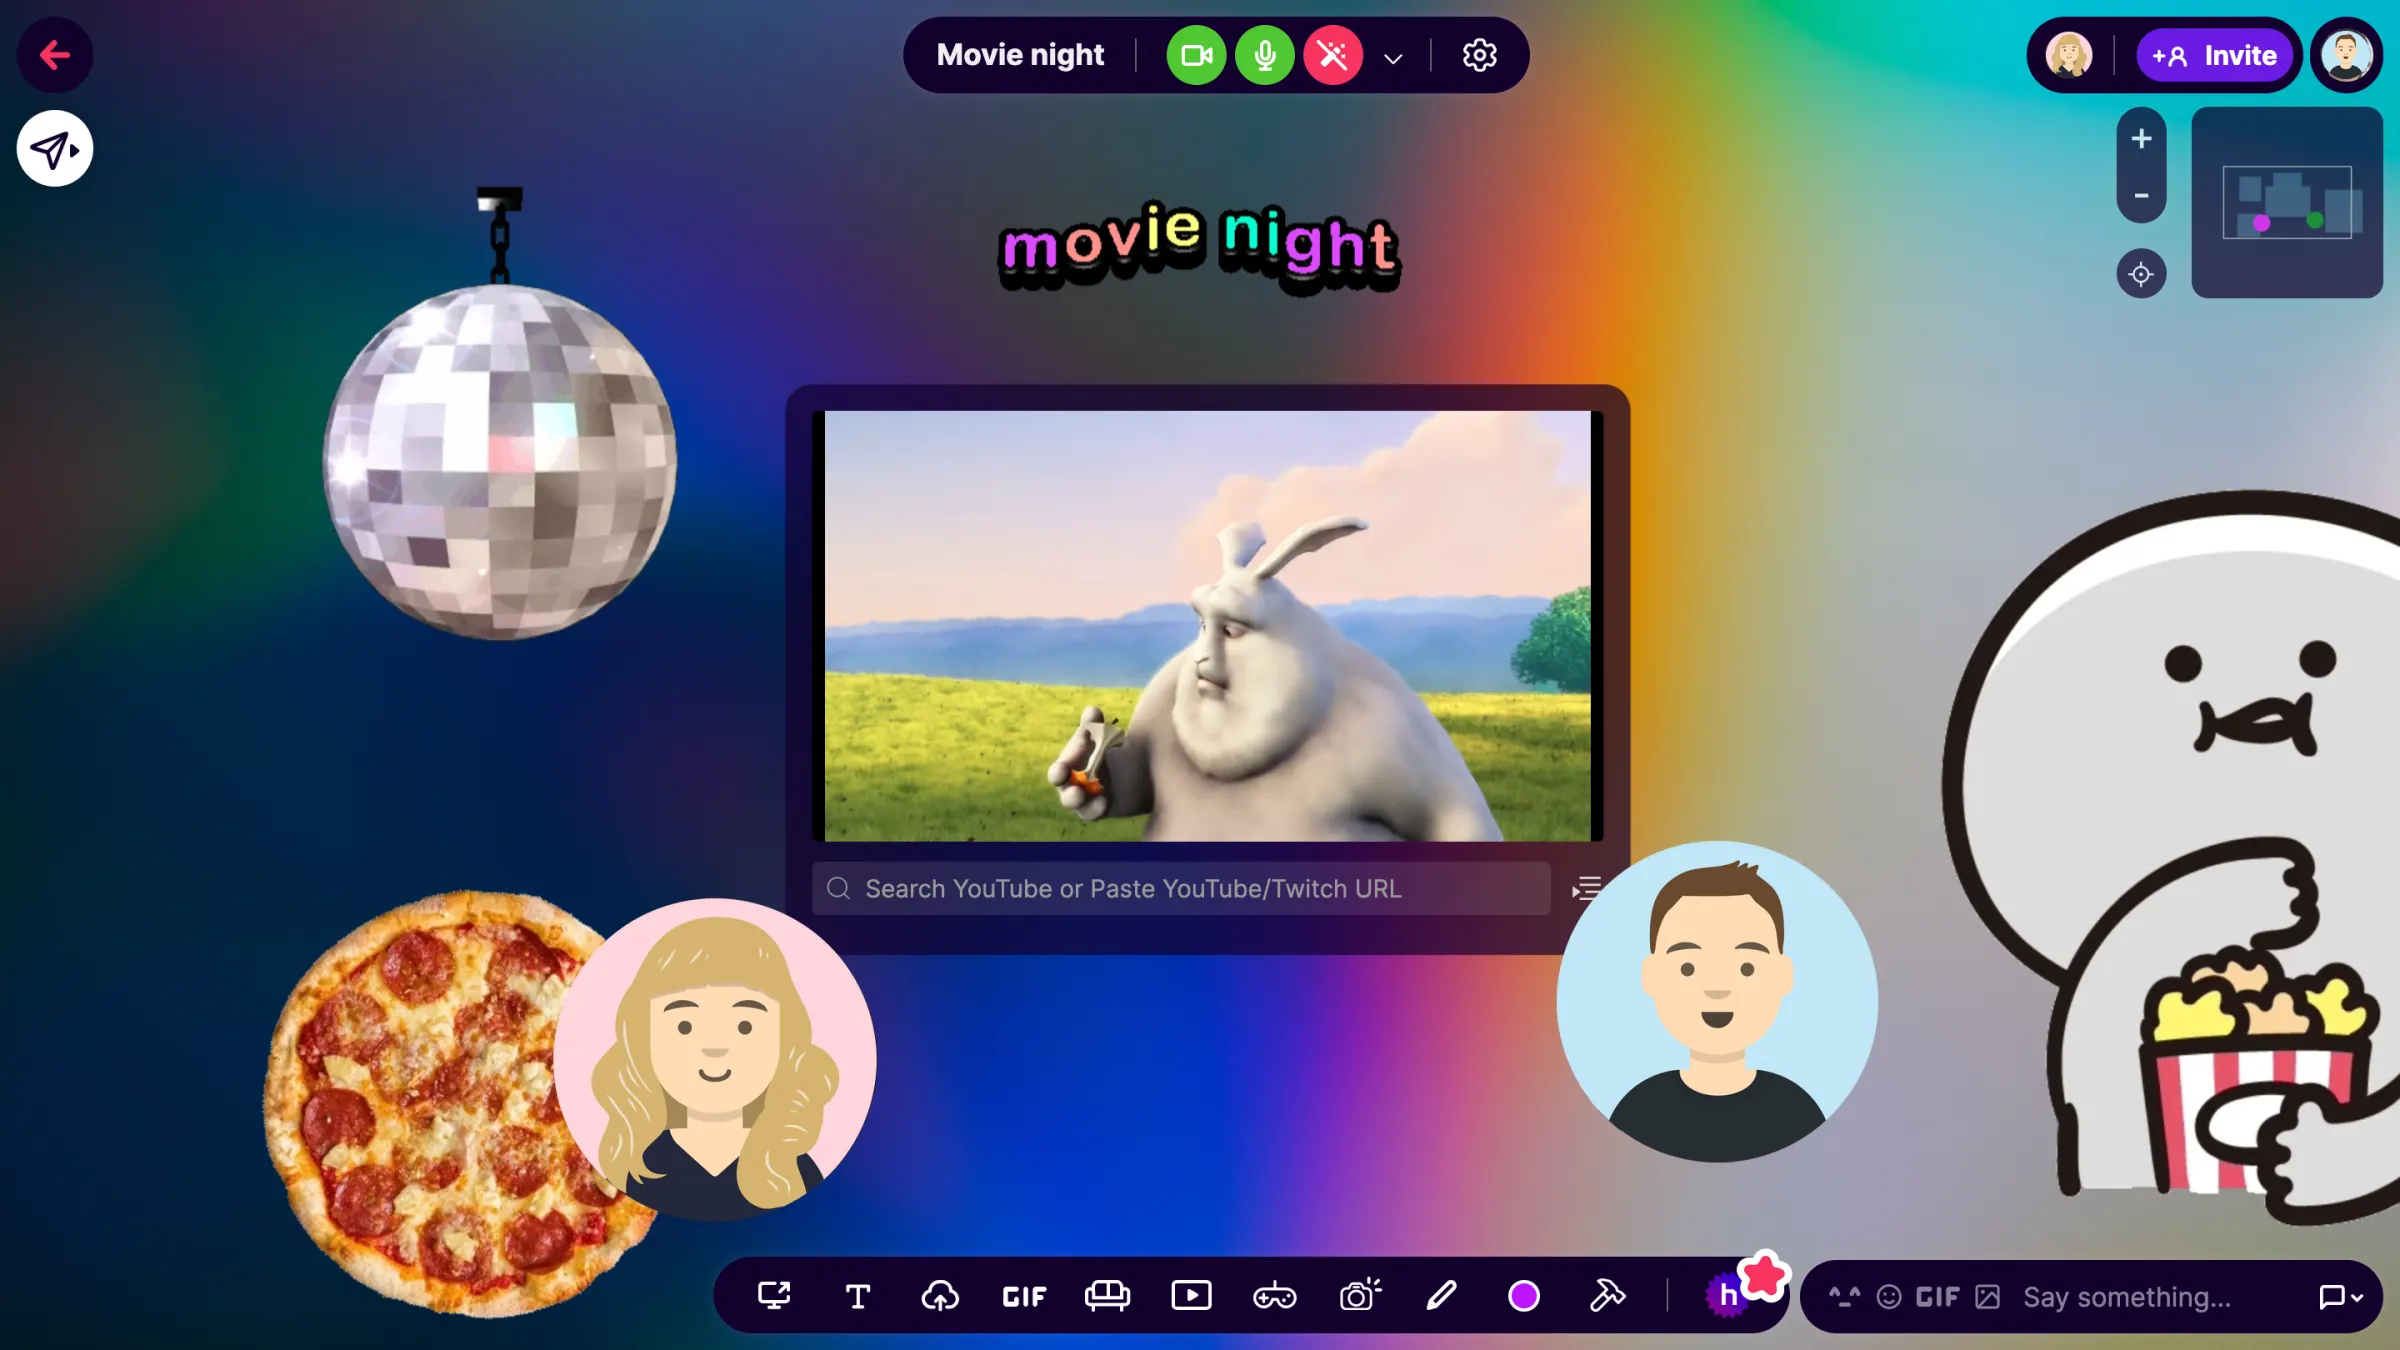Take a room snapshot with camera icon
This screenshot has height=1350, width=2400.
[1360, 1295]
